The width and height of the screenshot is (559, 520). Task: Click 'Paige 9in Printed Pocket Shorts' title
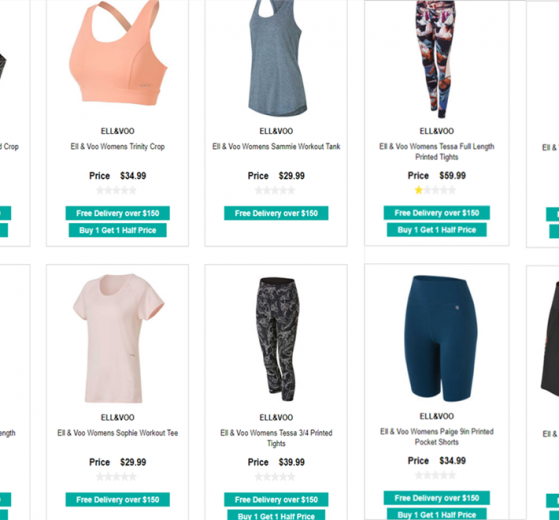pos(437,437)
